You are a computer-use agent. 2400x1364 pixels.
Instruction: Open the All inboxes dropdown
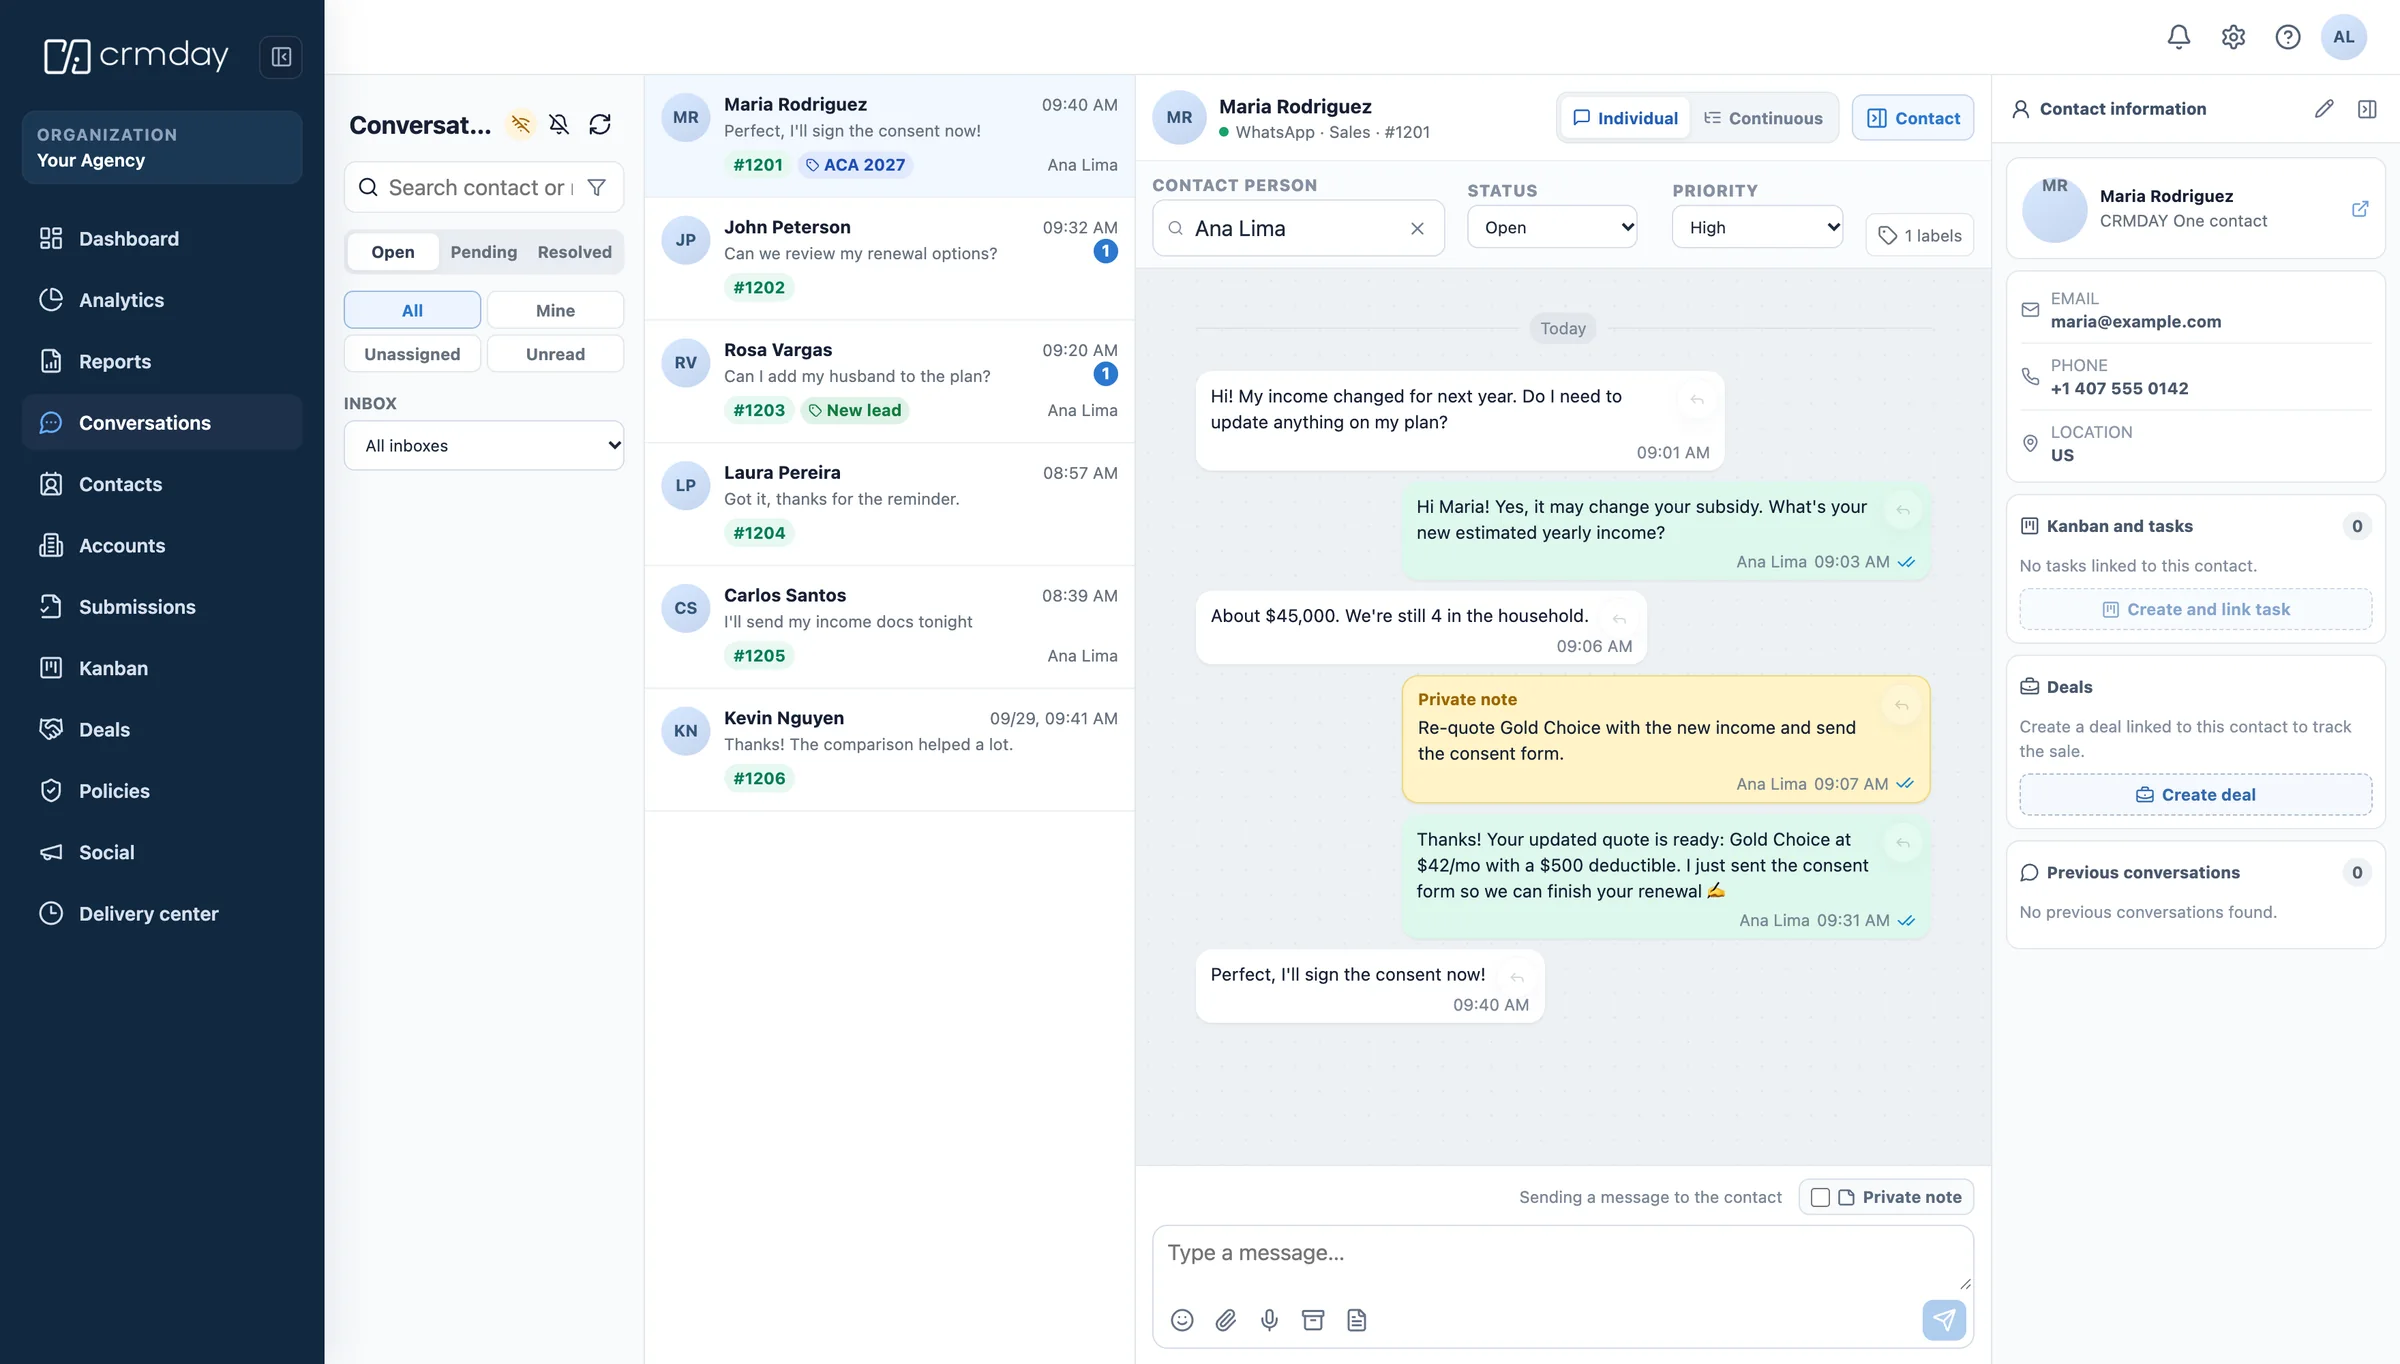(x=484, y=445)
